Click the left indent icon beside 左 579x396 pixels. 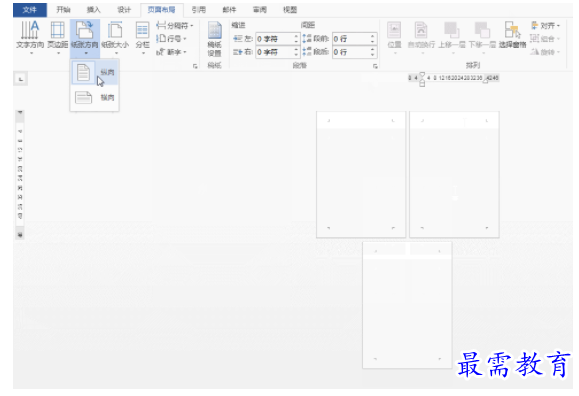[x=238, y=38]
